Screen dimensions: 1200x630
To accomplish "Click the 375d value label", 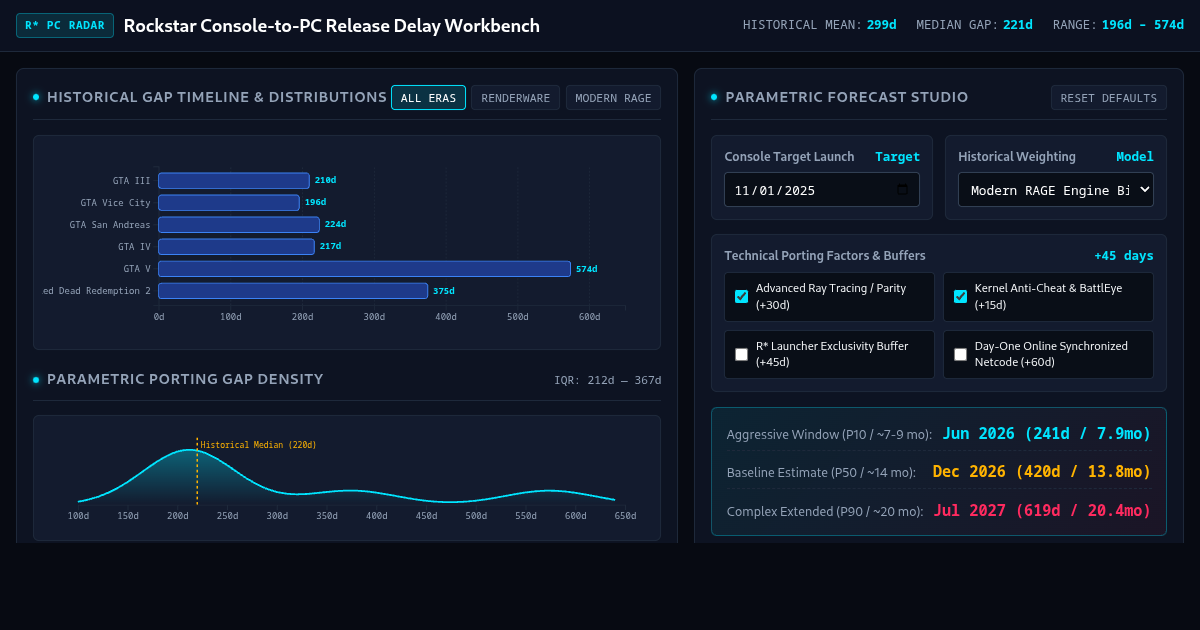I will (x=443, y=291).
